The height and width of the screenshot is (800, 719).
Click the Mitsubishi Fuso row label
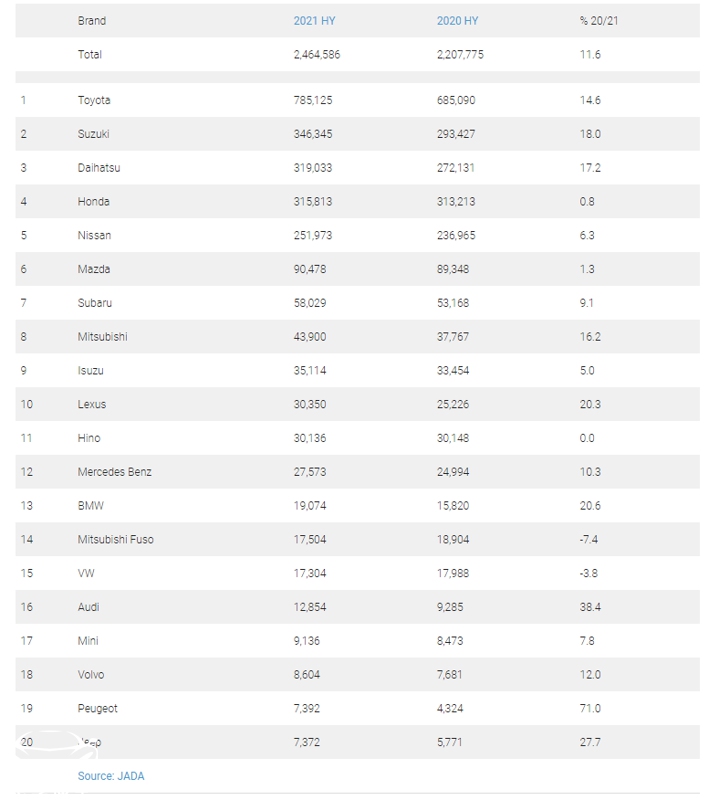(116, 540)
